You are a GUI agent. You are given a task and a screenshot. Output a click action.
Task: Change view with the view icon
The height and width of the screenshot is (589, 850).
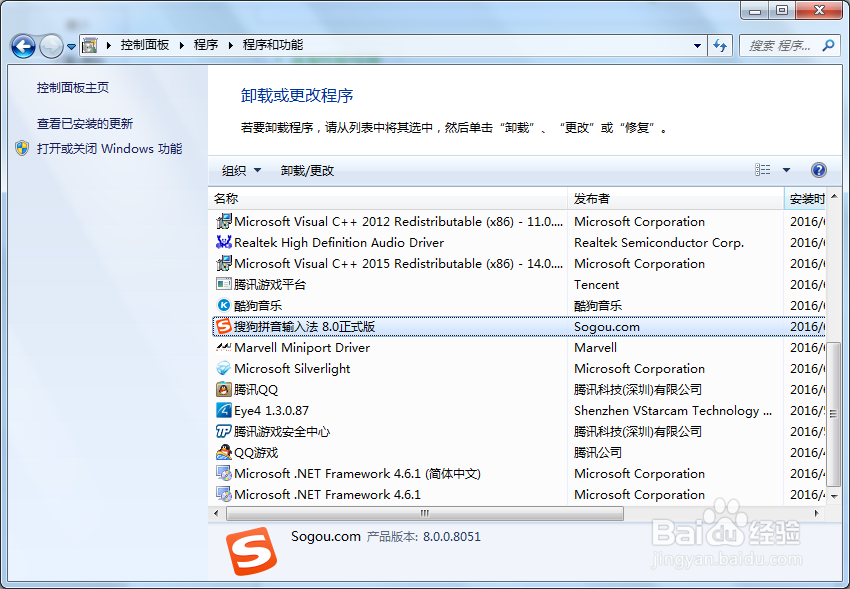tap(763, 170)
